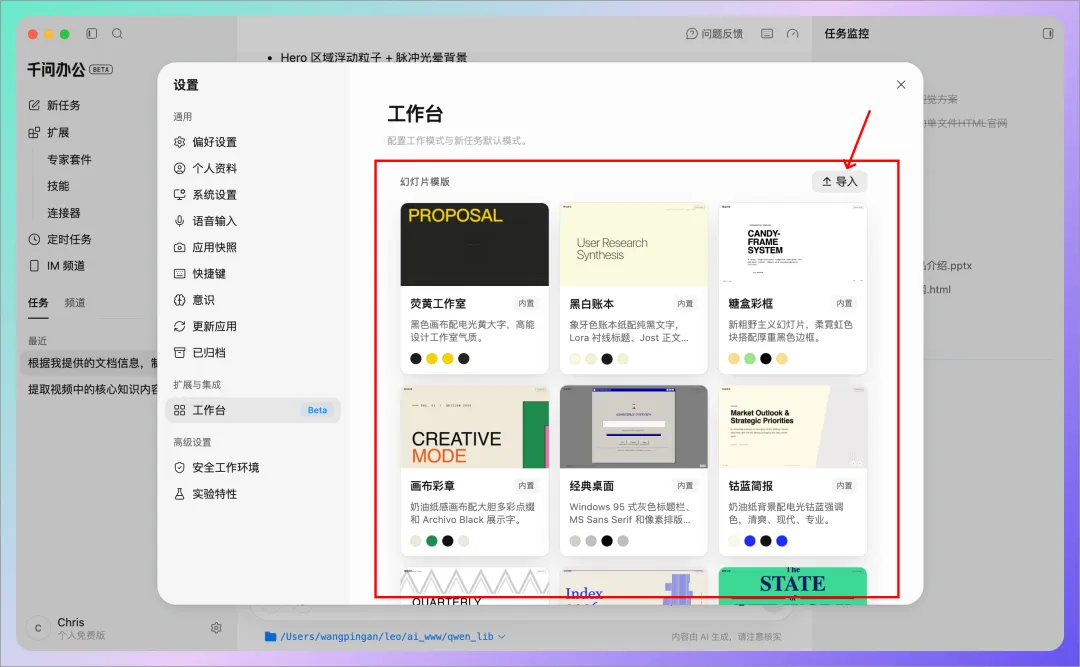Click the Chris user avatar

pos(38,628)
